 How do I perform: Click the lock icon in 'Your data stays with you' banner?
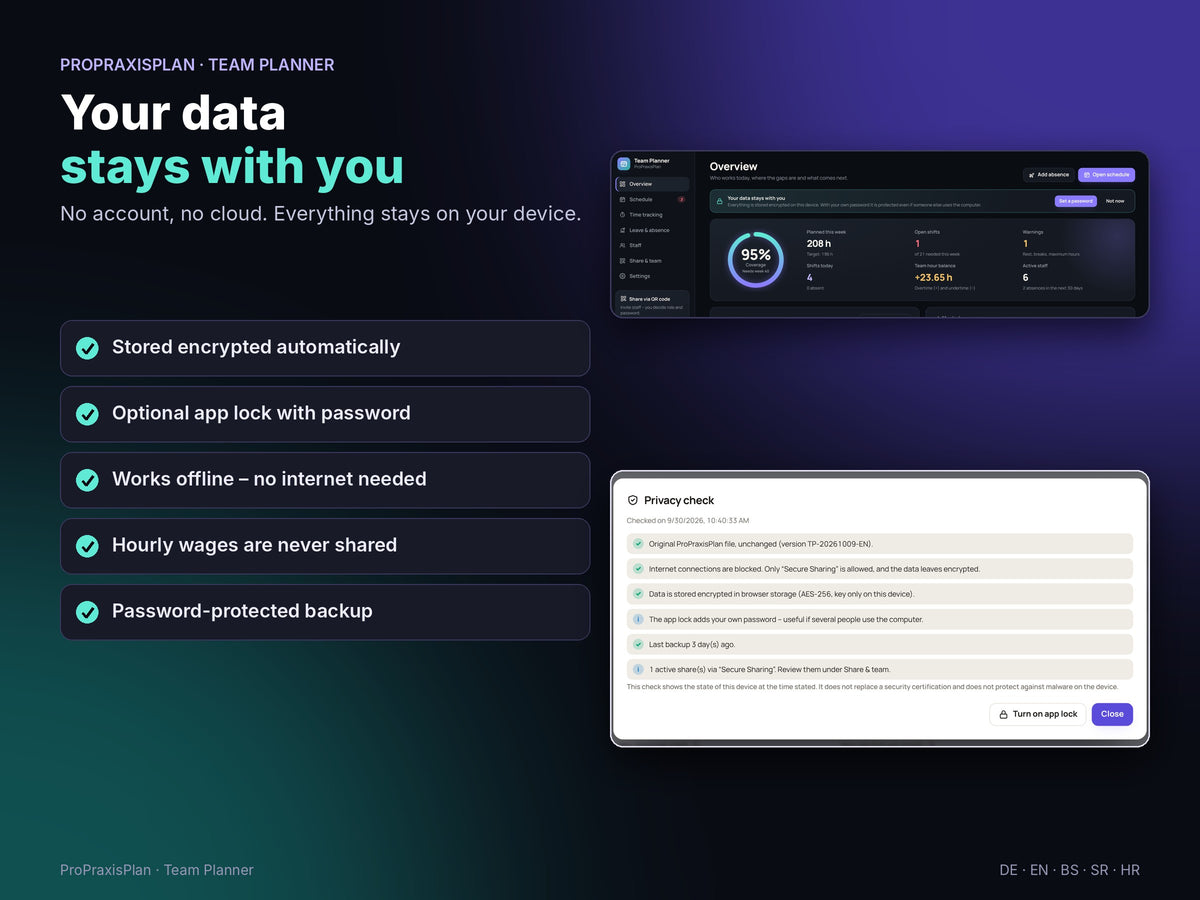click(x=720, y=201)
